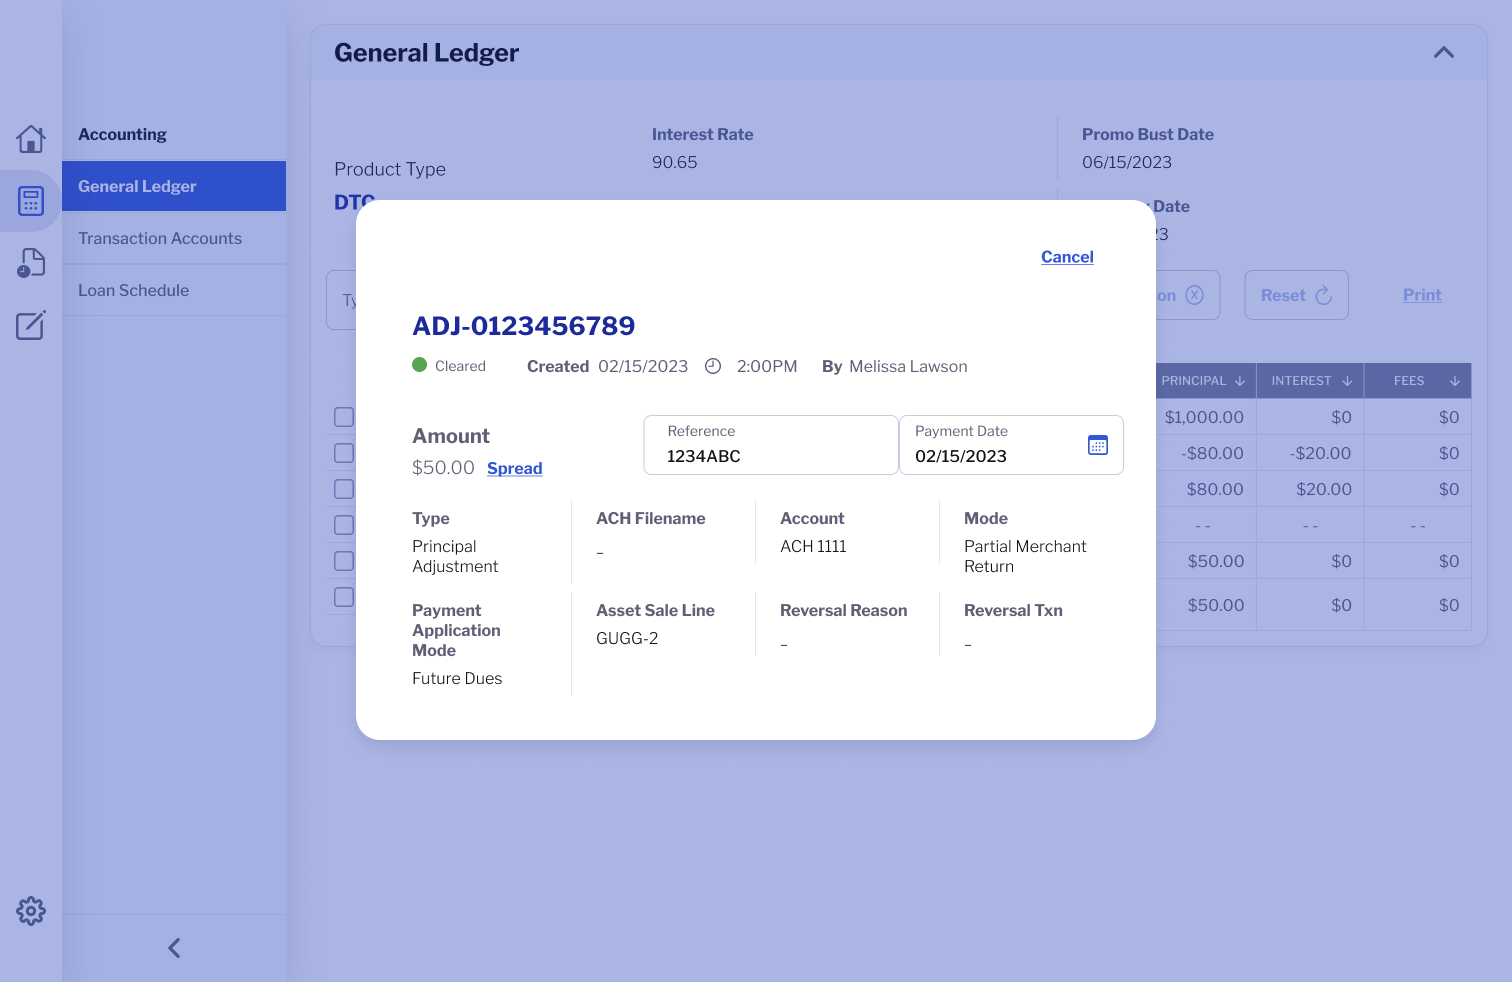Screen dimensions: 1512x982
Task: Open Loan Schedule from the sidebar menu
Action: point(133,290)
